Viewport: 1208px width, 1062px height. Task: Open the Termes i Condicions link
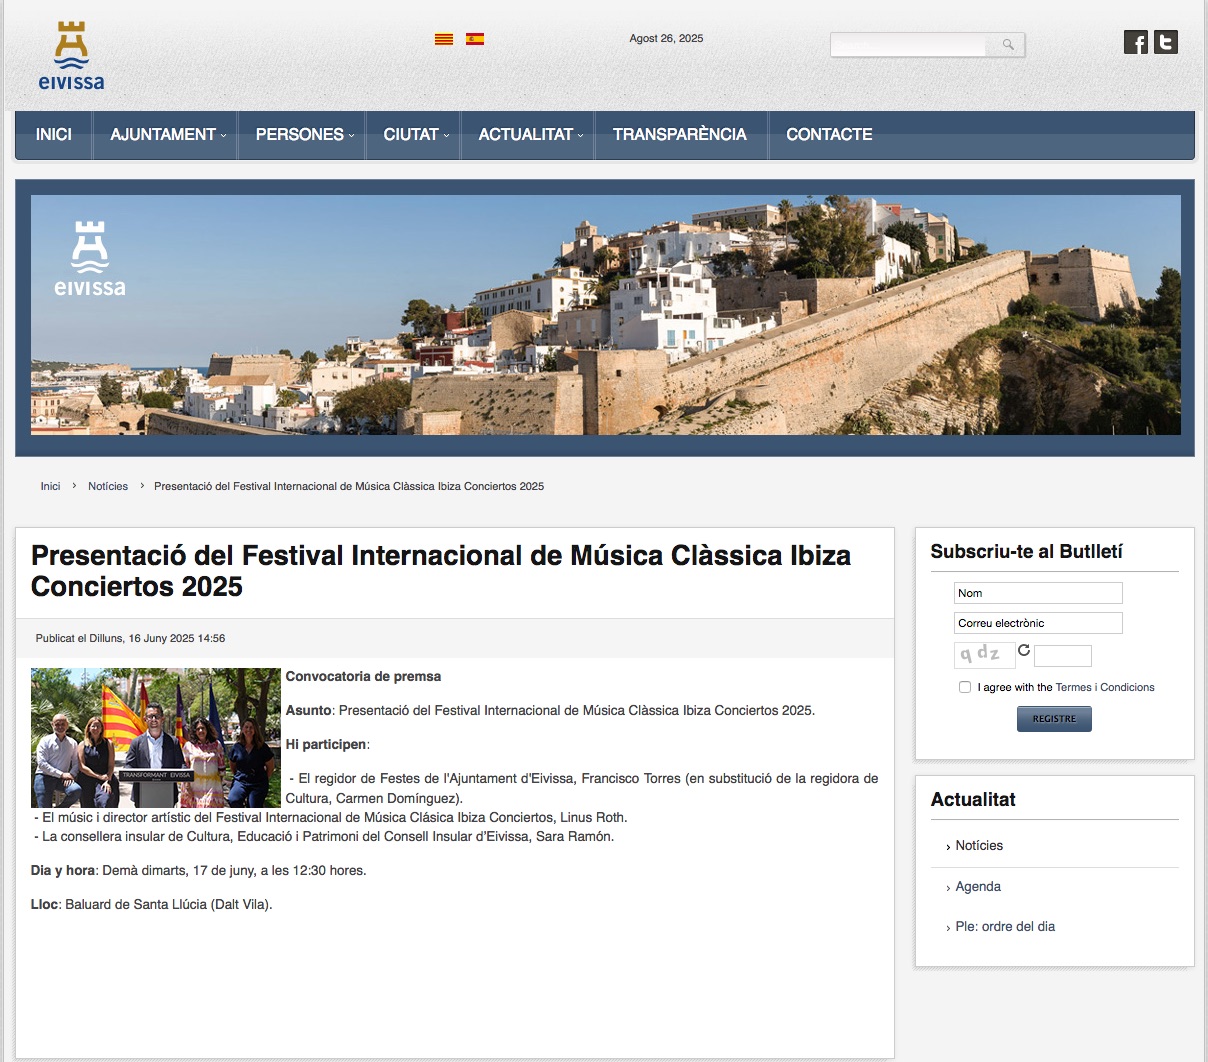[1105, 687]
